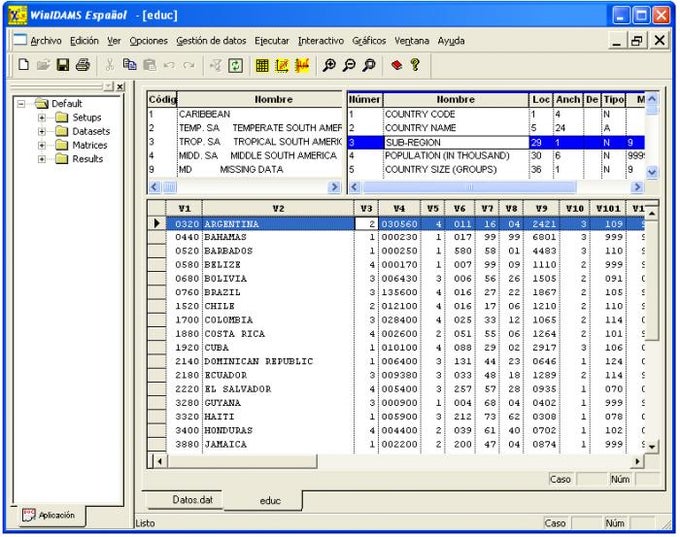The image size is (680, 537).
Task: Select the CARIBBEAN code row
Action: [245, 114]
